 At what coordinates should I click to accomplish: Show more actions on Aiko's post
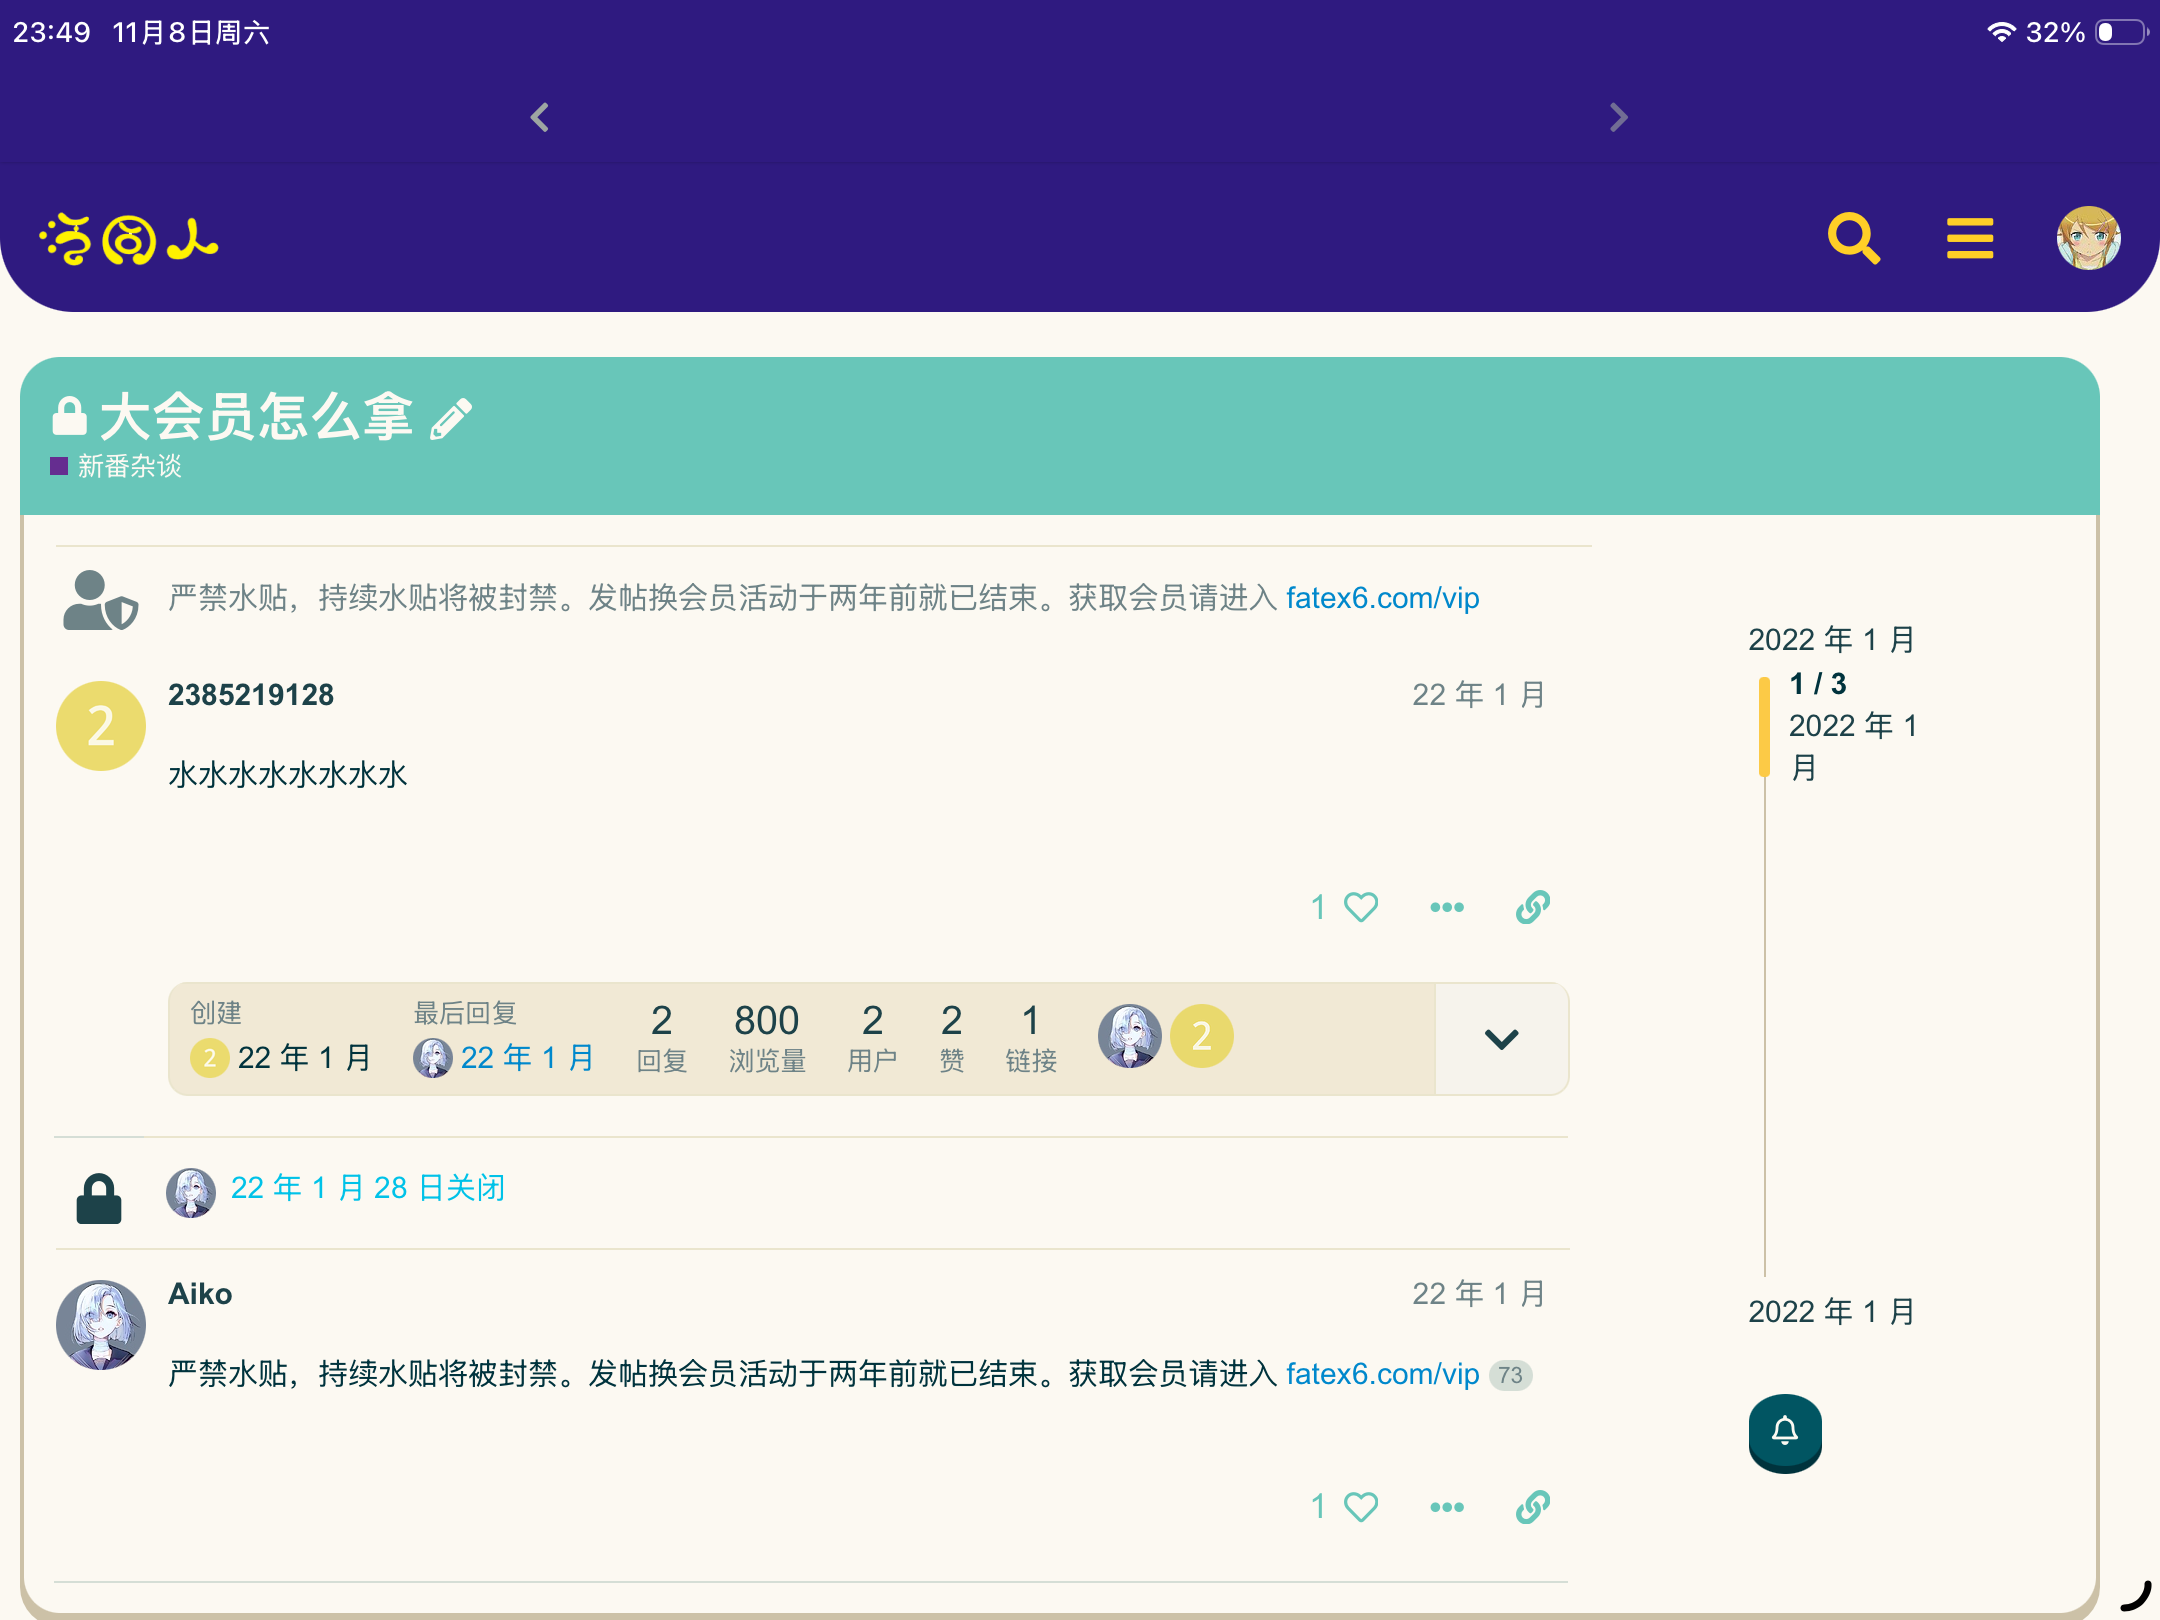1446,1507
